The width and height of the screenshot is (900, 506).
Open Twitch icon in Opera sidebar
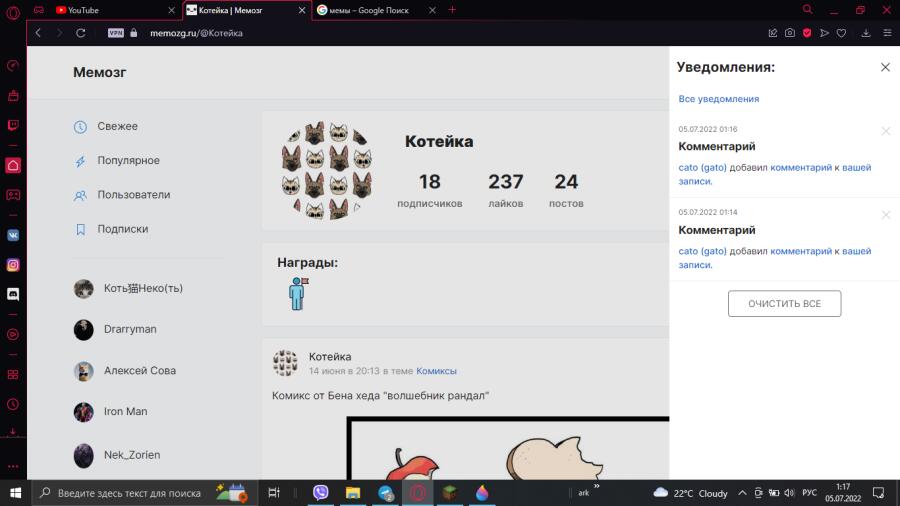(x=13, y=125)
